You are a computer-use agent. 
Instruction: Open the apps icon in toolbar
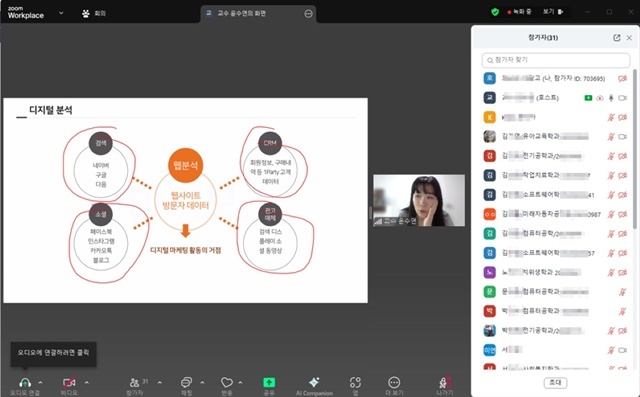pos(355,382)
